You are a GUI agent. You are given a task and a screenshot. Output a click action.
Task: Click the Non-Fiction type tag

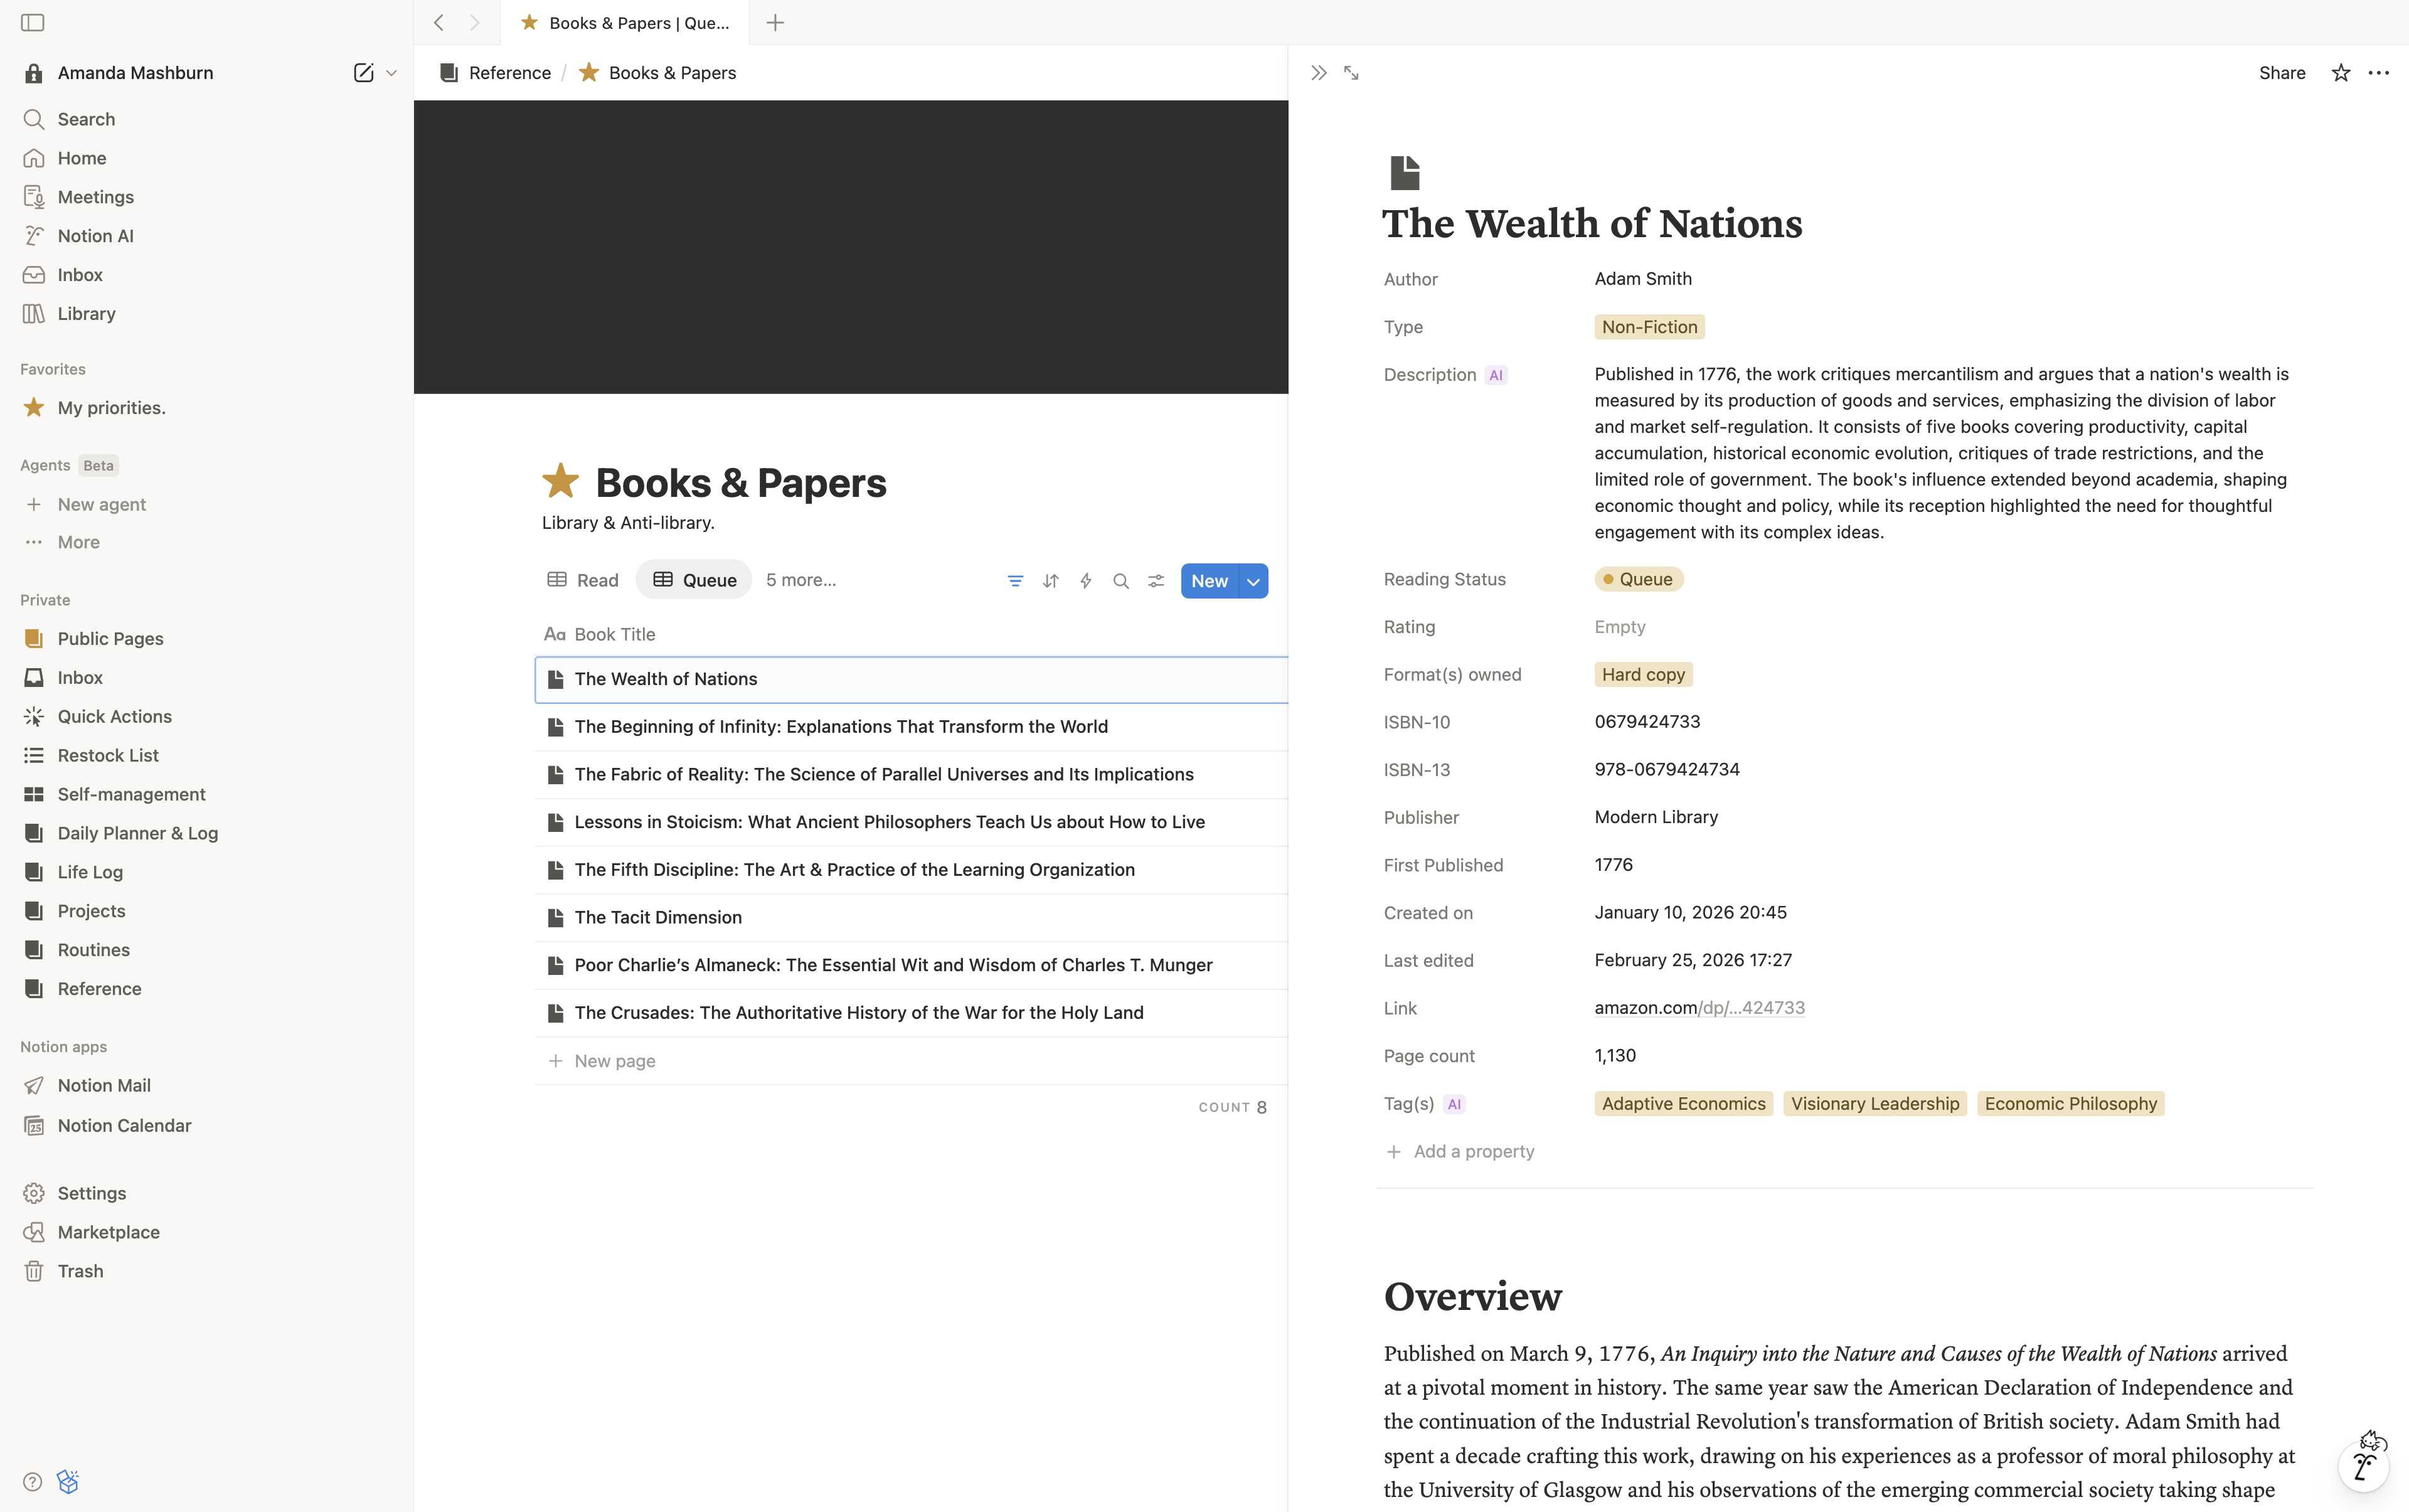1649,327
